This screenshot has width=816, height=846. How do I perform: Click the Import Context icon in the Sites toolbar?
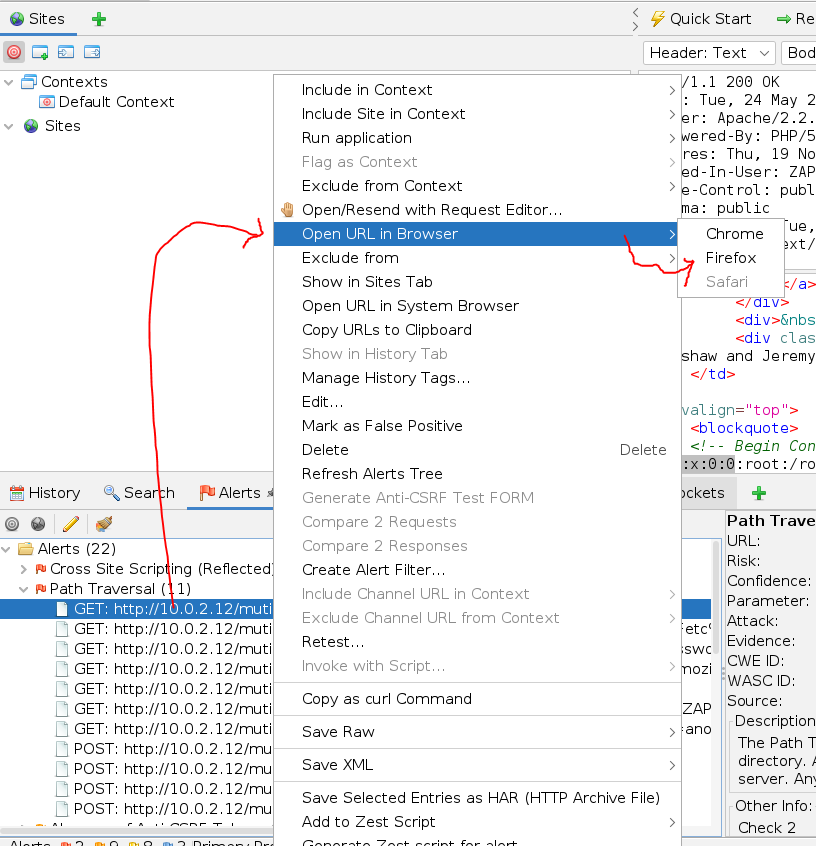pos(66,52)
